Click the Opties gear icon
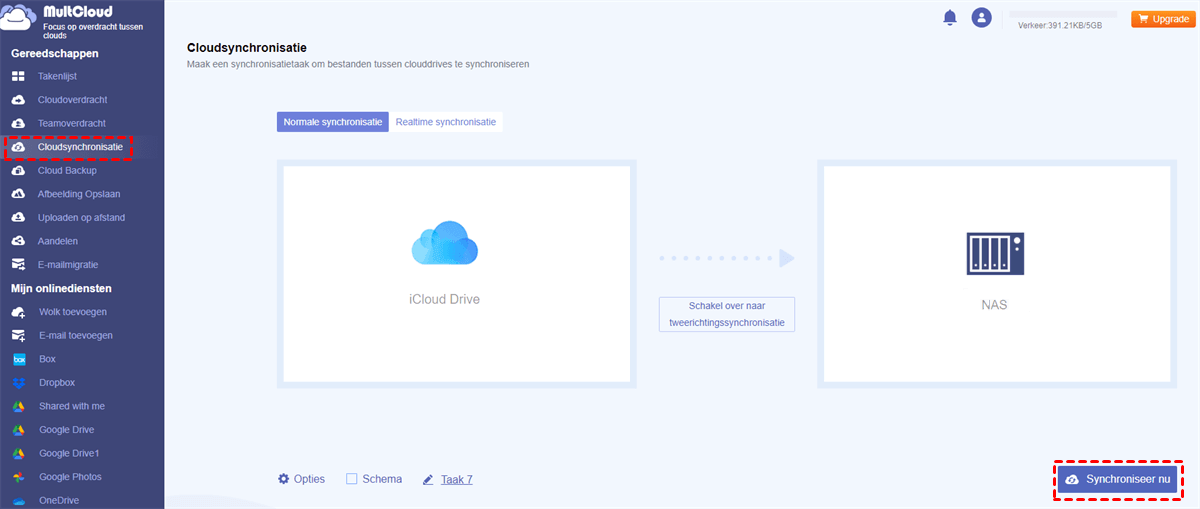Screen dimensions: 1200x509 pyautogui.click(x=283, y=479)
